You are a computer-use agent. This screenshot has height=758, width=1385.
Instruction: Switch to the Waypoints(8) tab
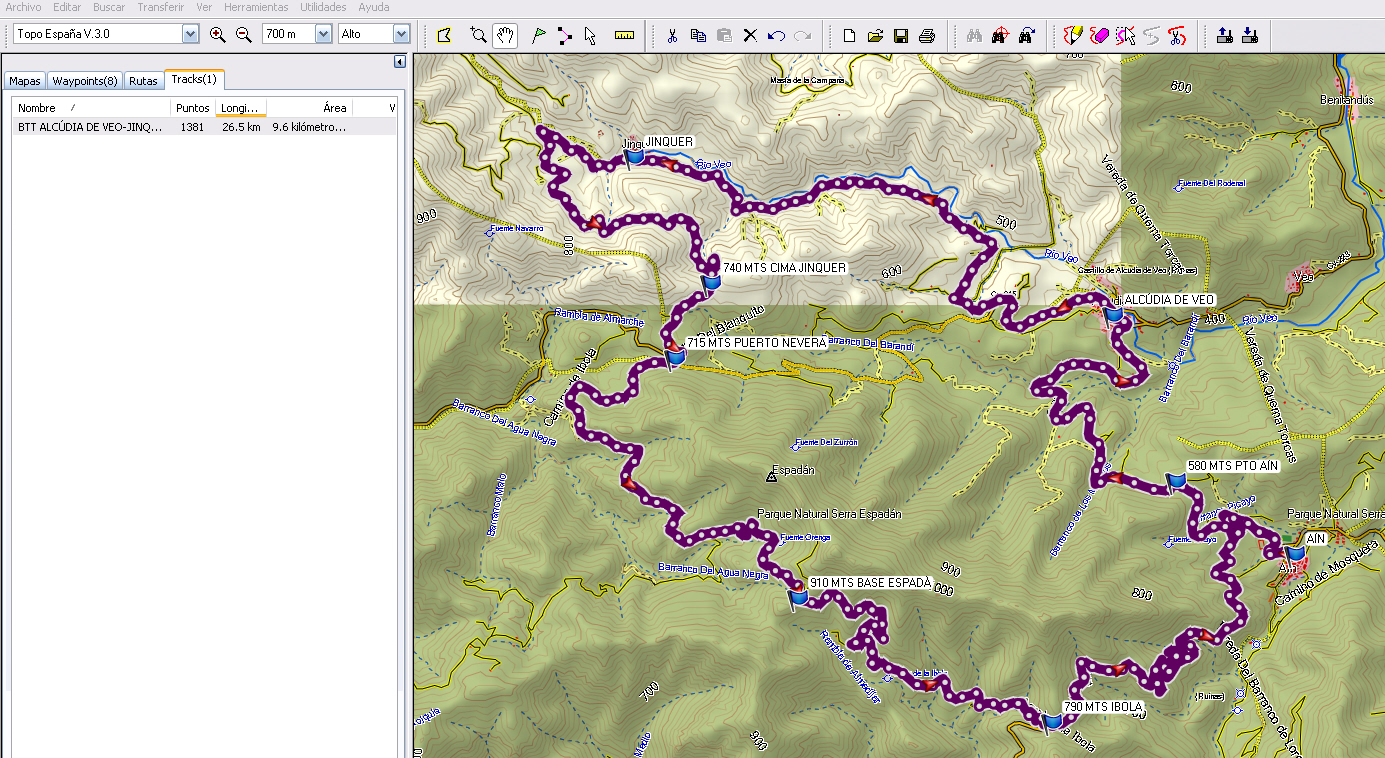(84, 81)
